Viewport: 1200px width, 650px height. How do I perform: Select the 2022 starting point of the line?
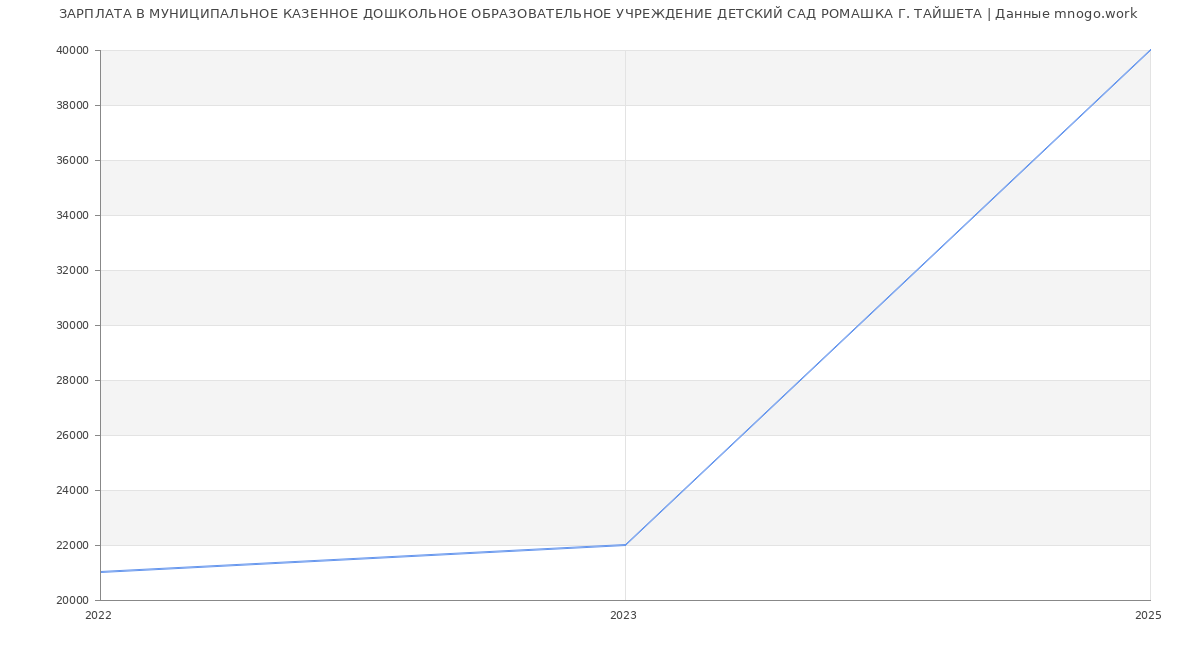pyautogui.click(x=101, y=572)
